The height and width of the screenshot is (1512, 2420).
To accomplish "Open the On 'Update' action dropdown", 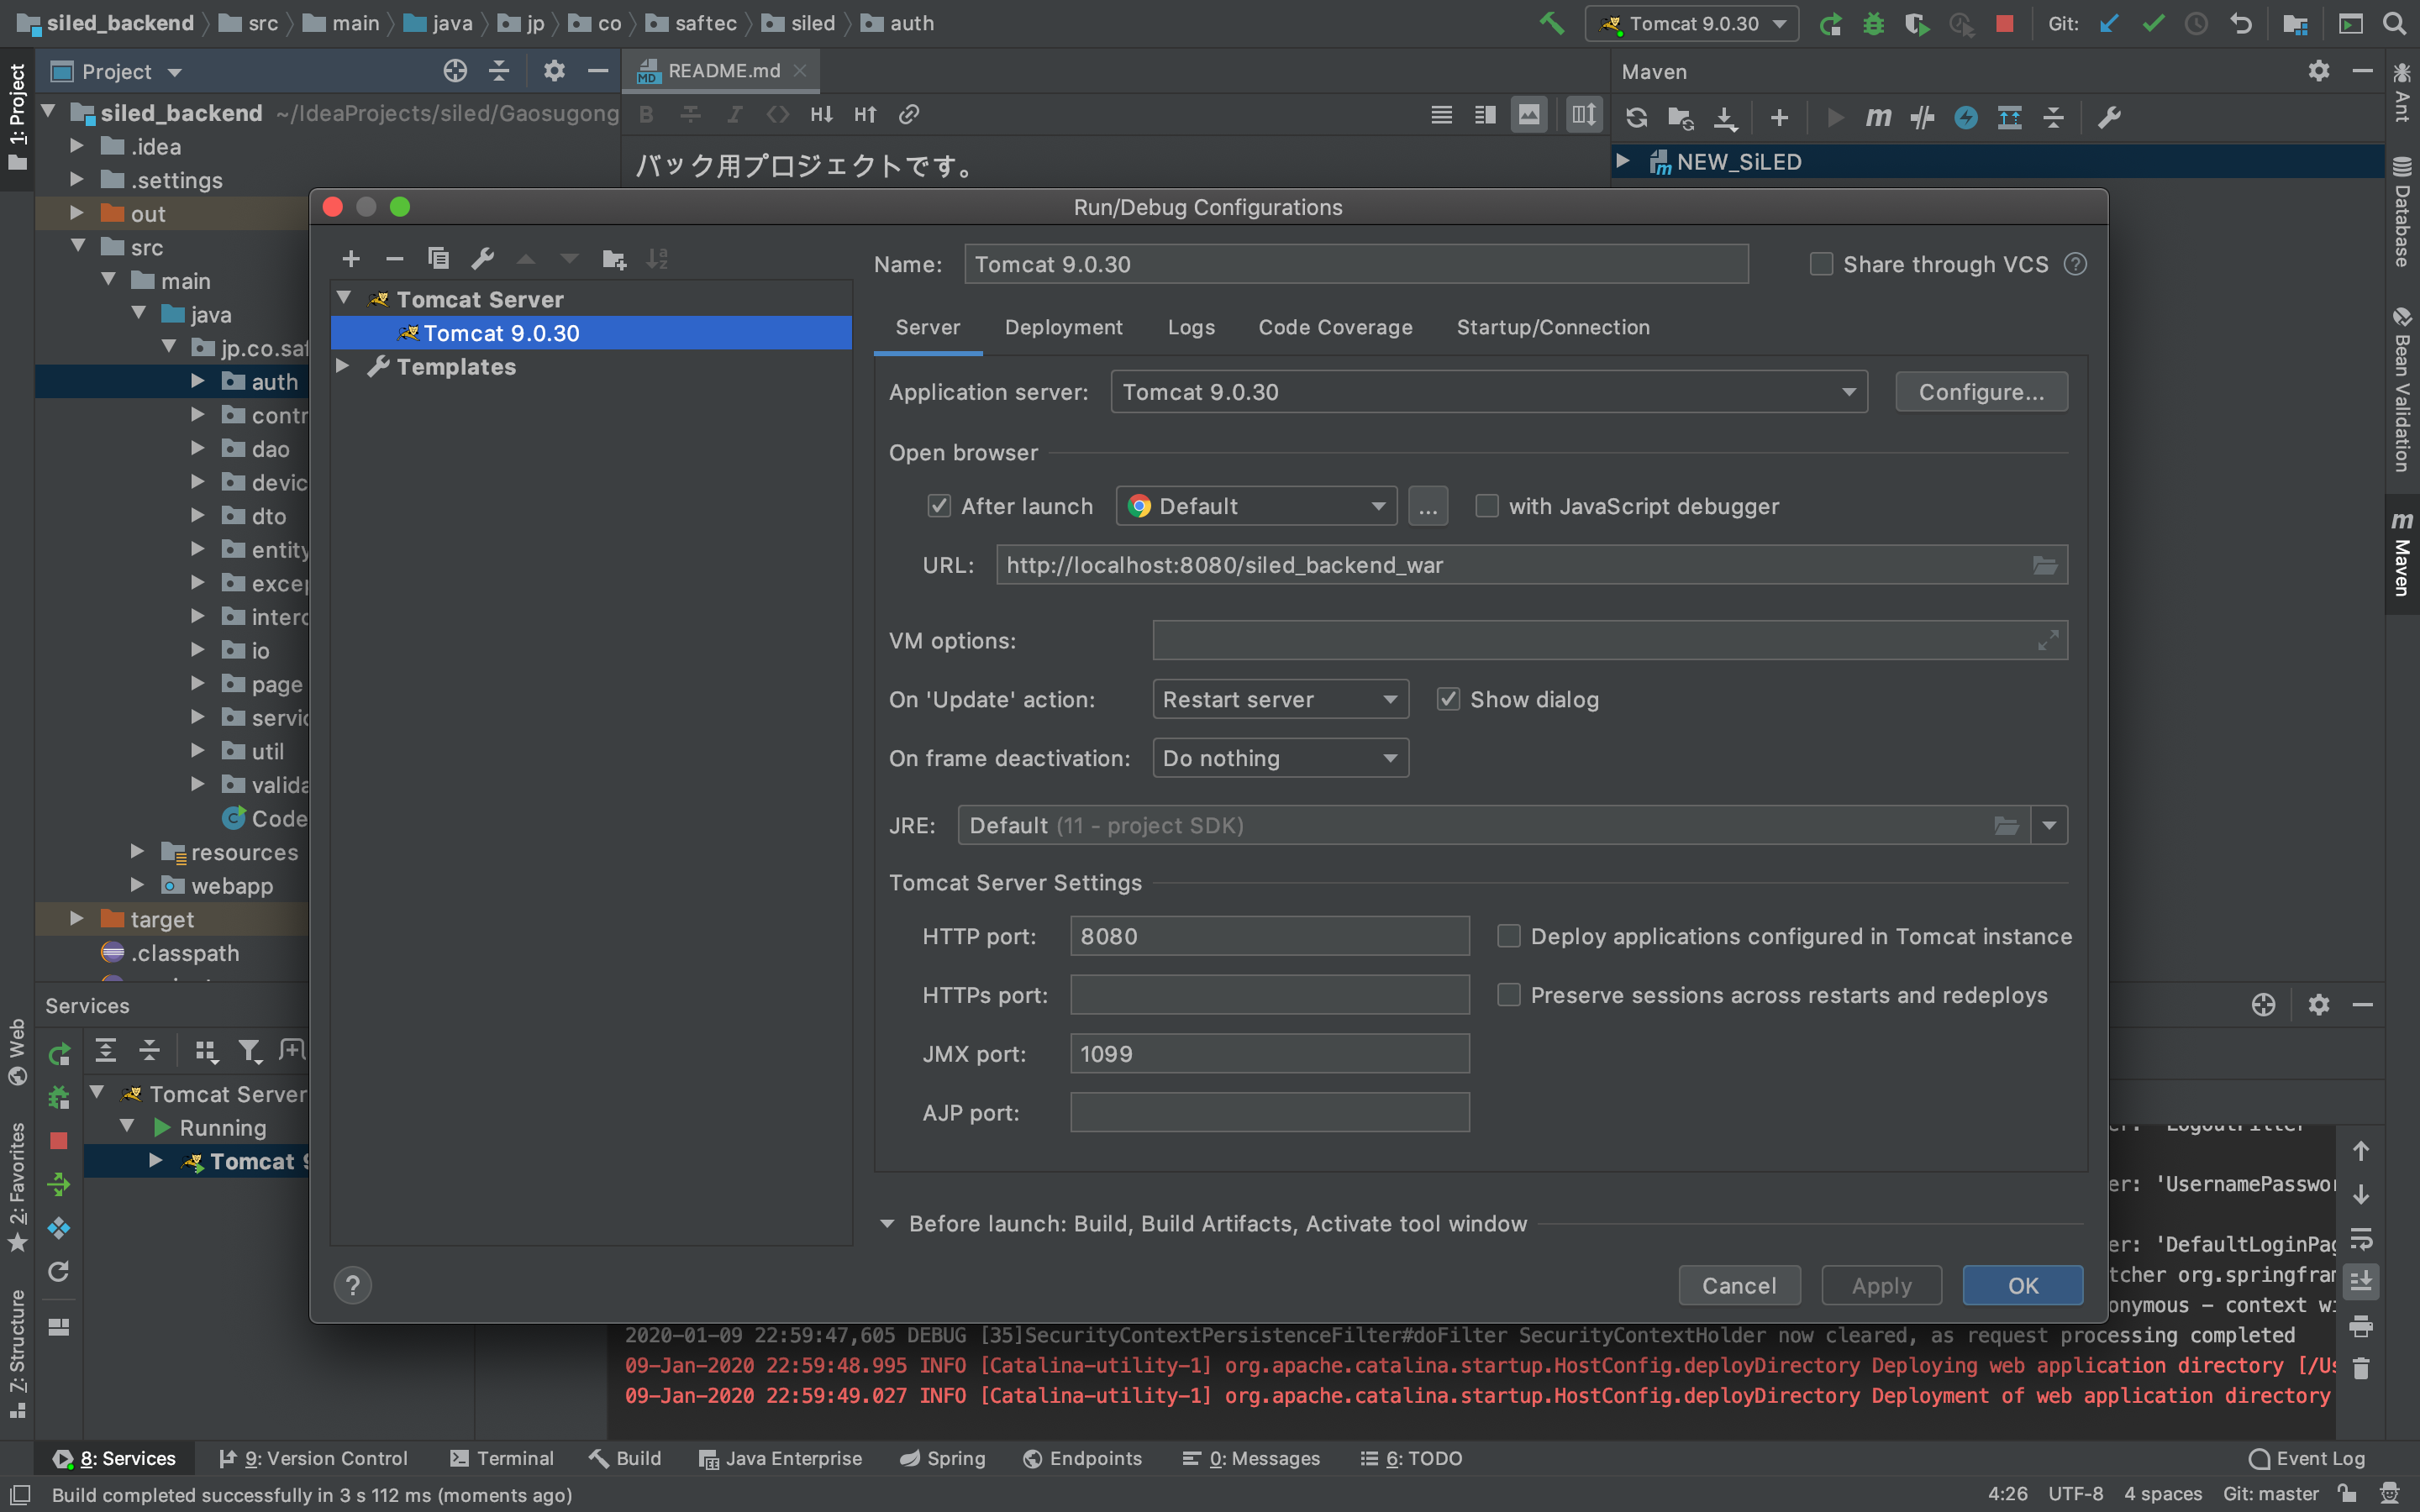I will (1280, 700).
